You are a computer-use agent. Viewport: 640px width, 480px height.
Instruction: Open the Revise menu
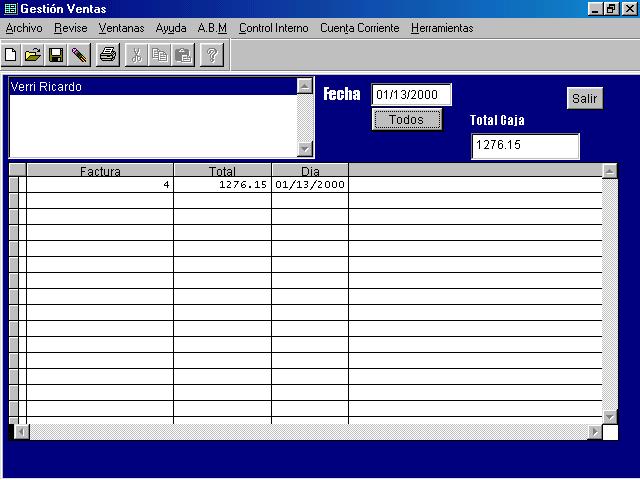click(x=71, y=28)
